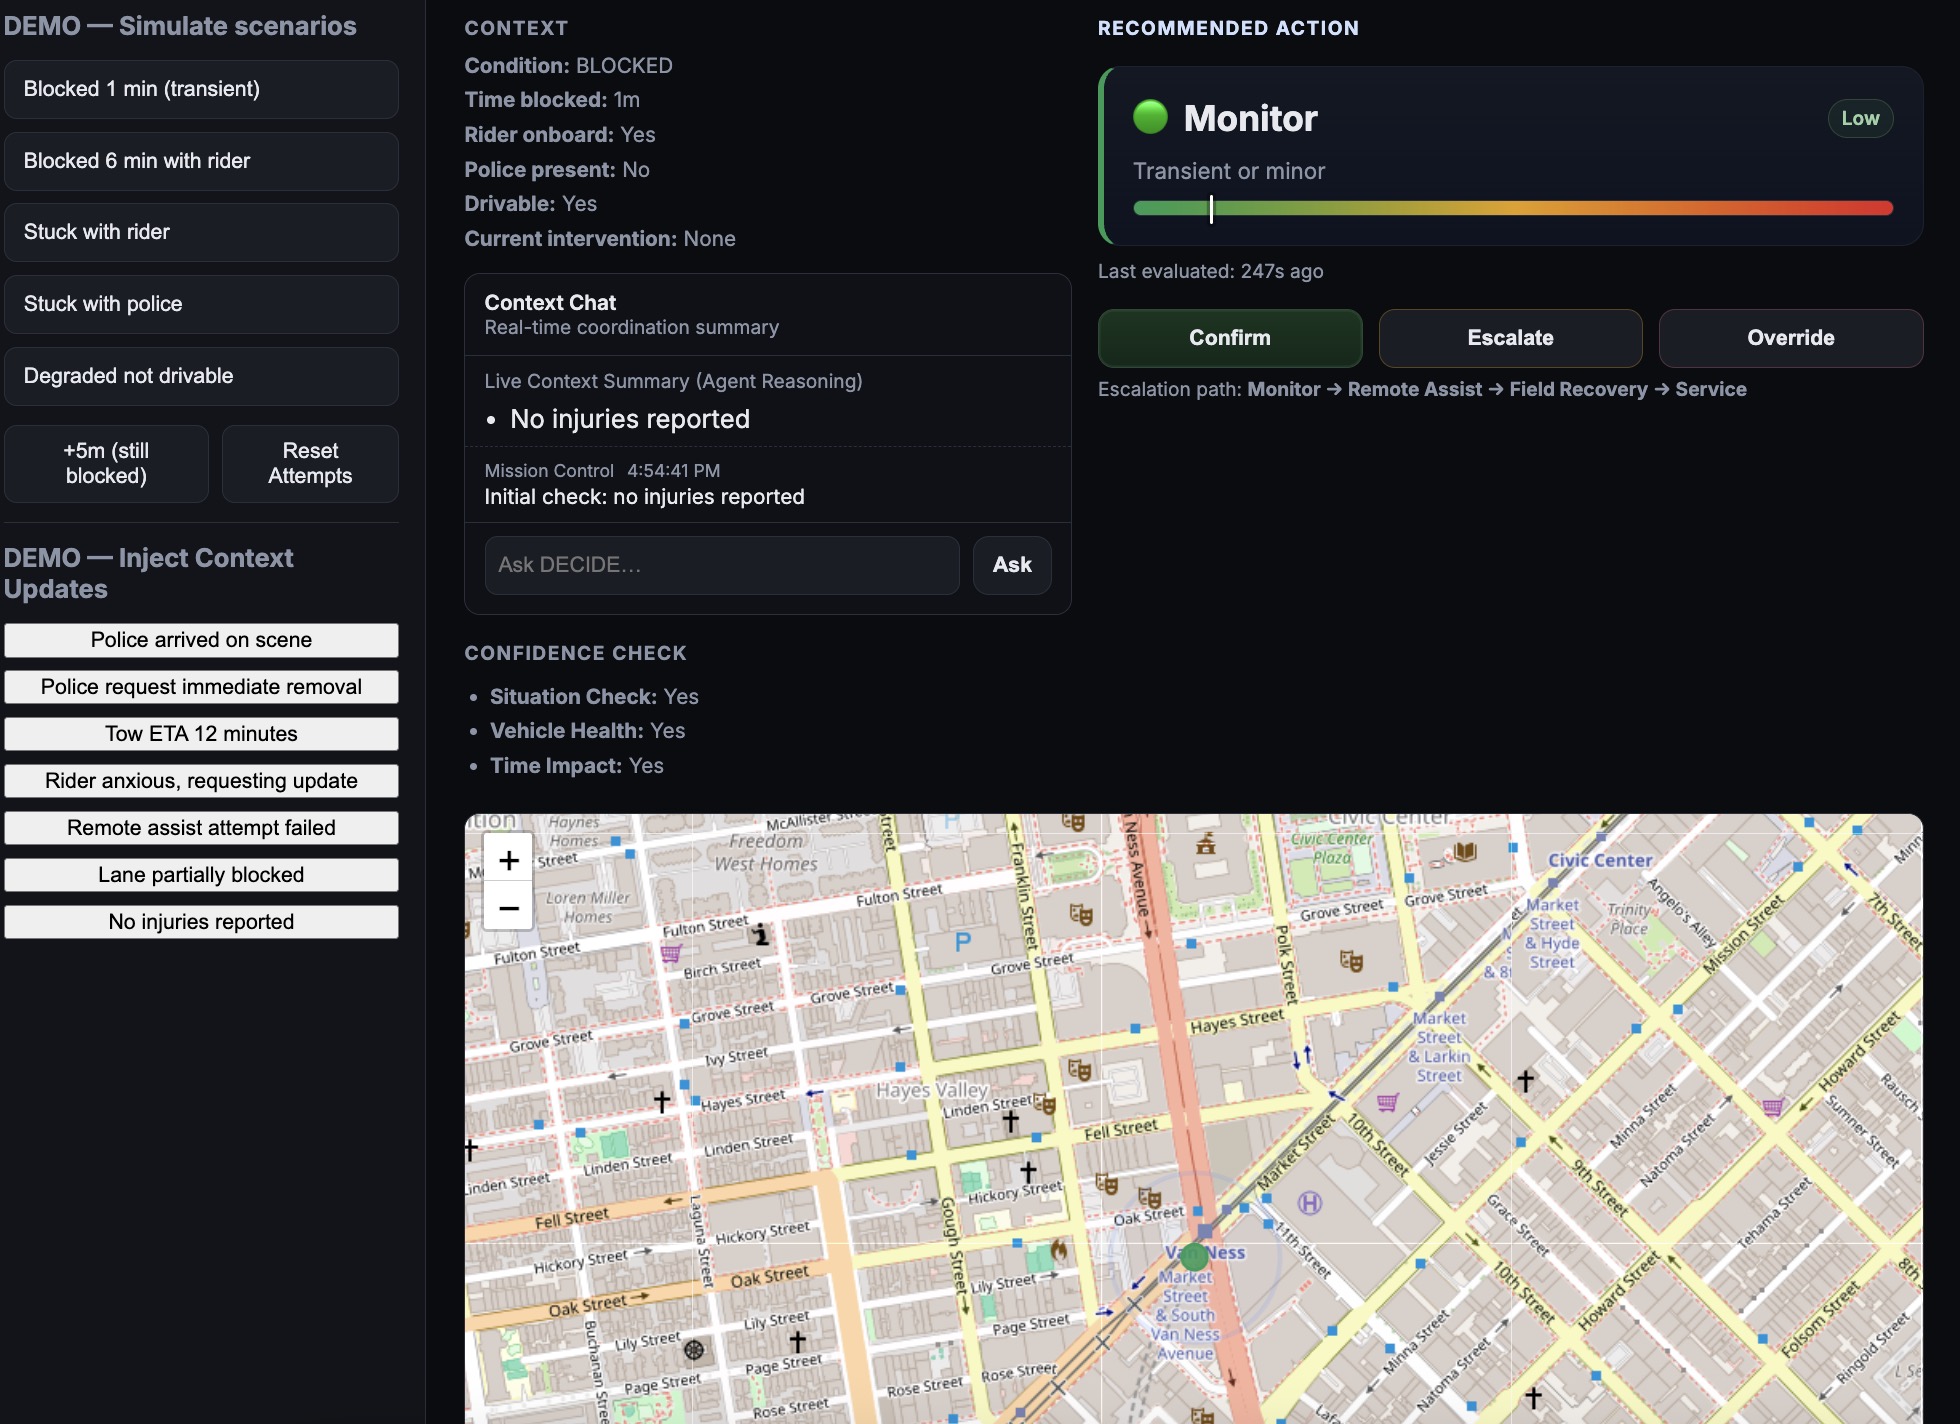Image resolution: width=1960 pixels, height=1424 pixels.
Task: Click the severity gradient bar
Action: [1512, 208]
